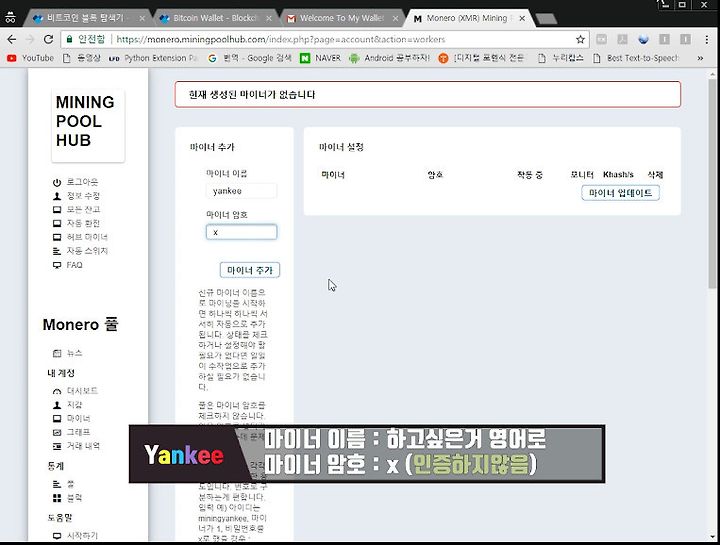Image resolution: width=720 pixels, height=545 pixels.
Task: Click the 마이너 추가 button
Action: click(250, 270)
